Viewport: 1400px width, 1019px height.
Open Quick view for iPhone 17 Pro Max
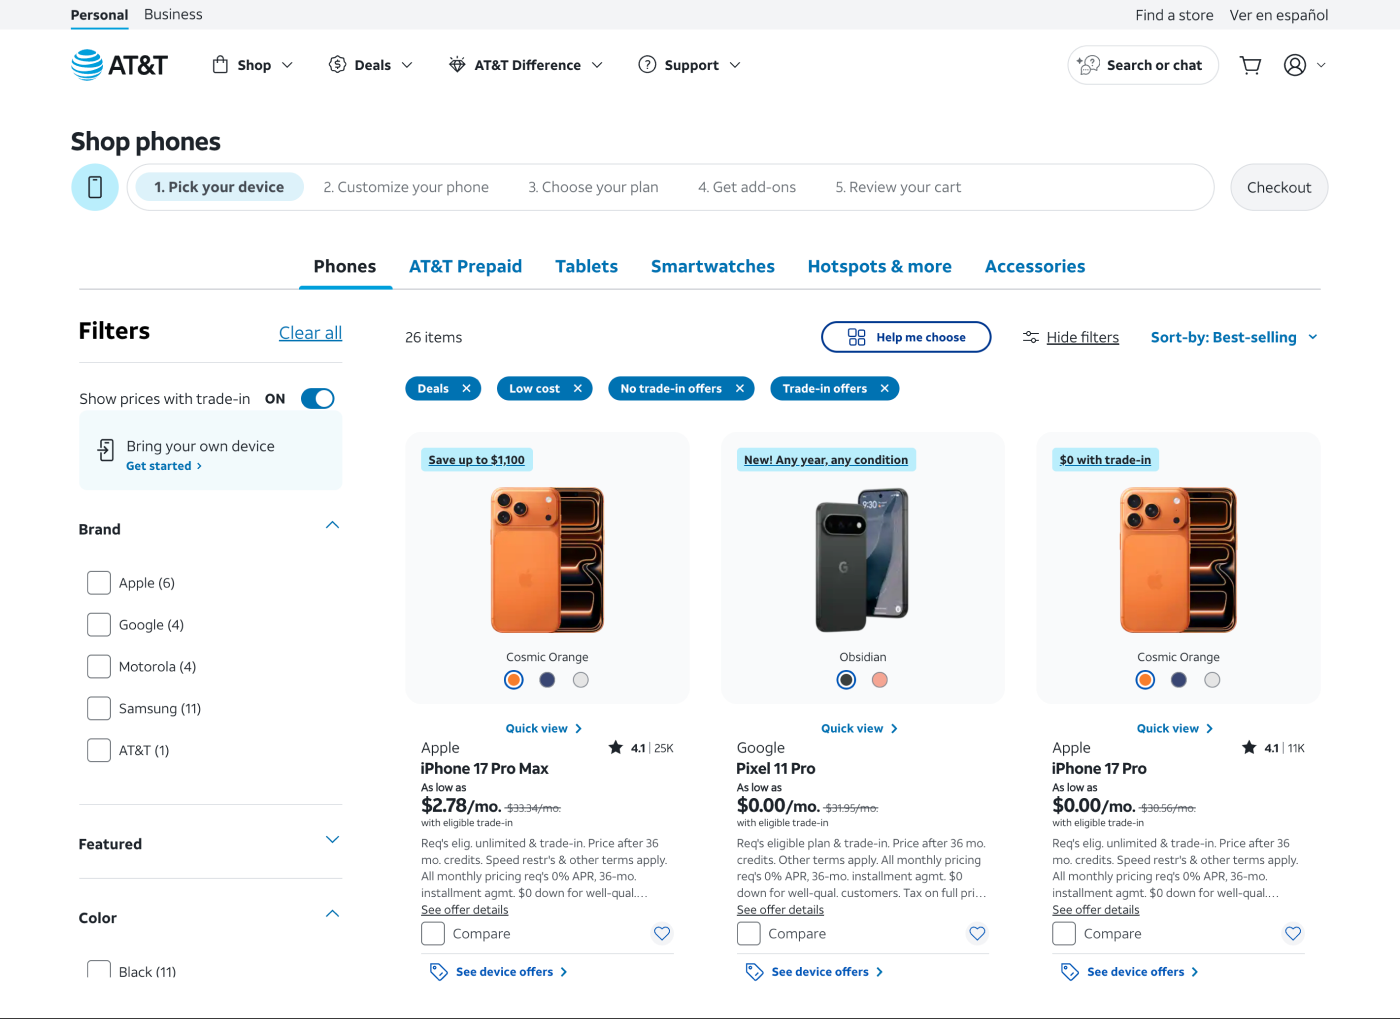point(544,728)
